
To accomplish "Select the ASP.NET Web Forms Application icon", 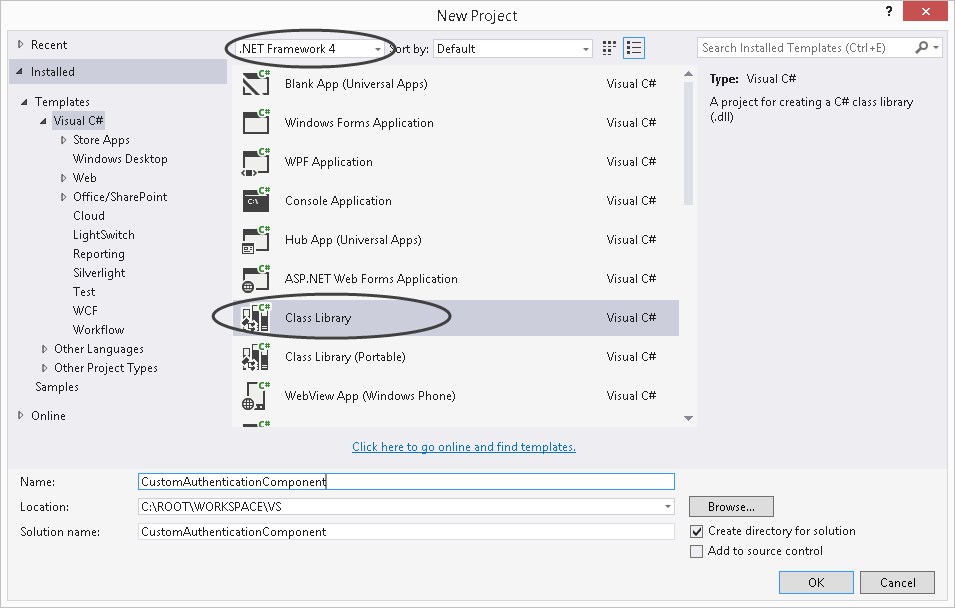I will tap(256, 278).
